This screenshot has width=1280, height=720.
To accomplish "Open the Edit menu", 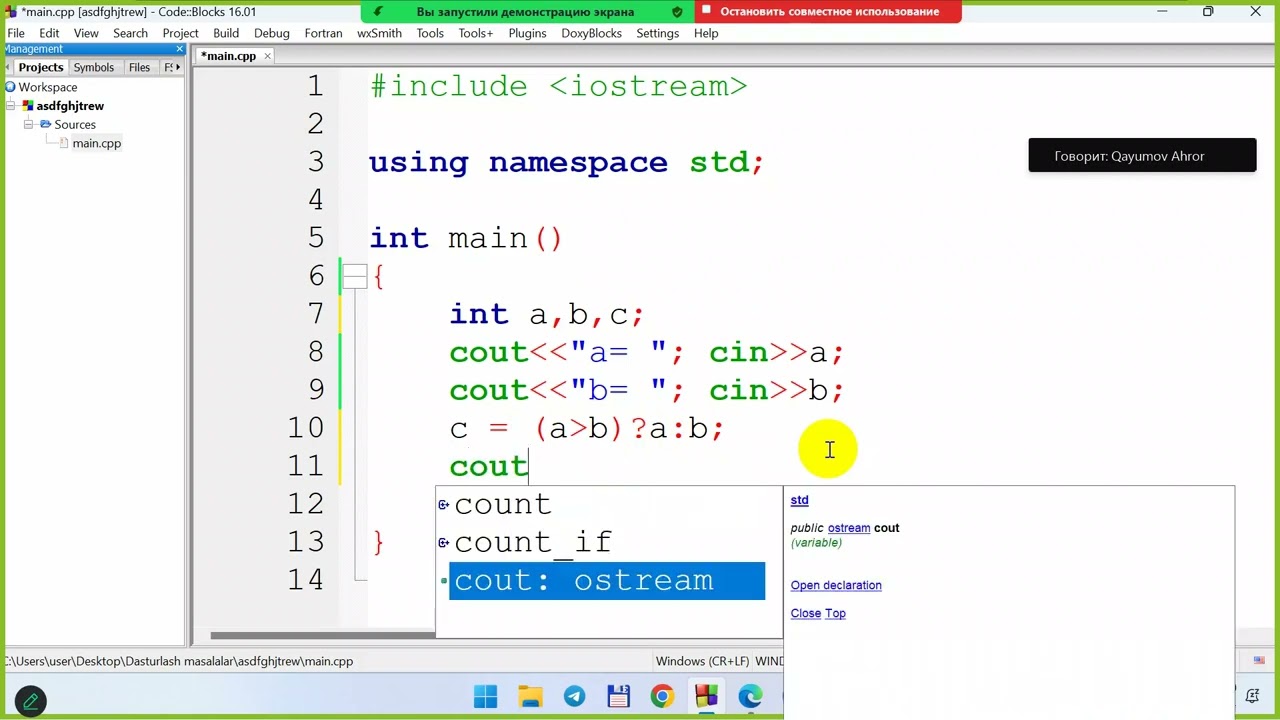I will (x=49, y=33).
